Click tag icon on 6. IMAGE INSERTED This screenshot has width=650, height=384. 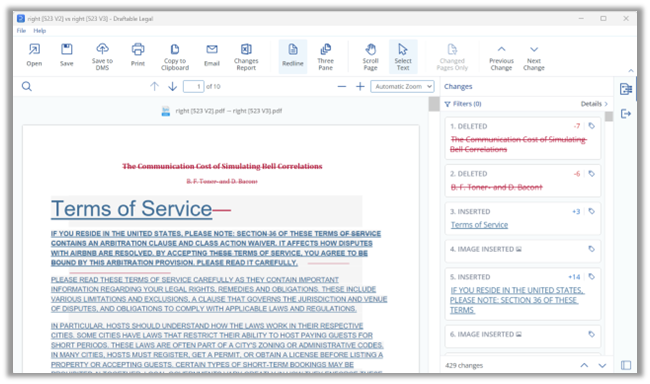click(592, 334)
